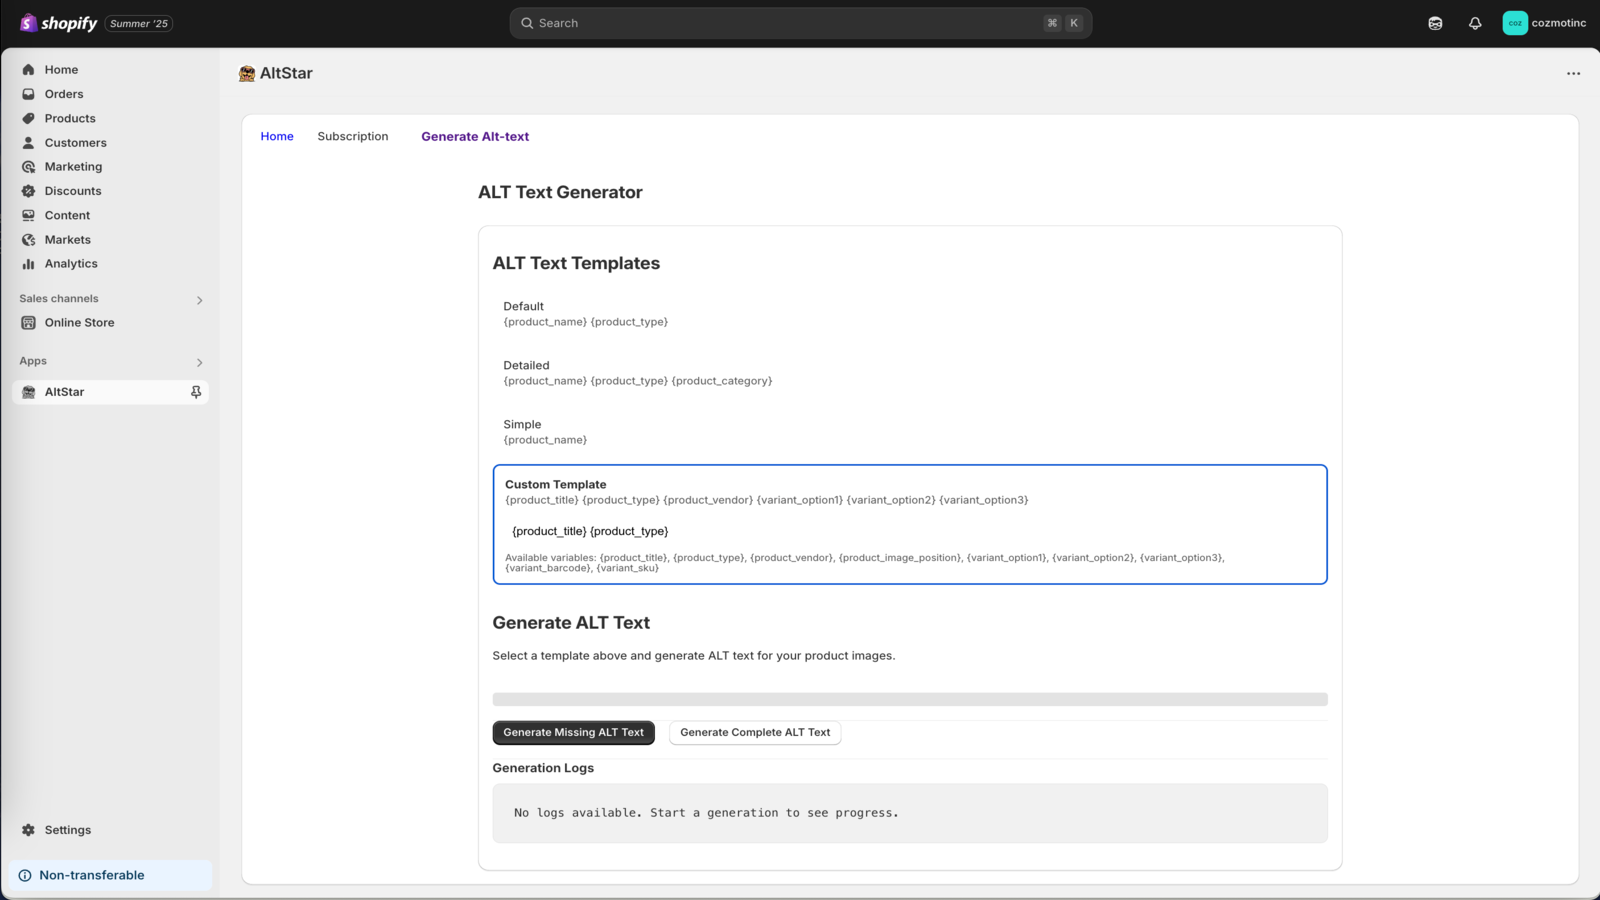The image size is (1600, 900).
Task: Open the Home sidebar icon
Action: 28,70
